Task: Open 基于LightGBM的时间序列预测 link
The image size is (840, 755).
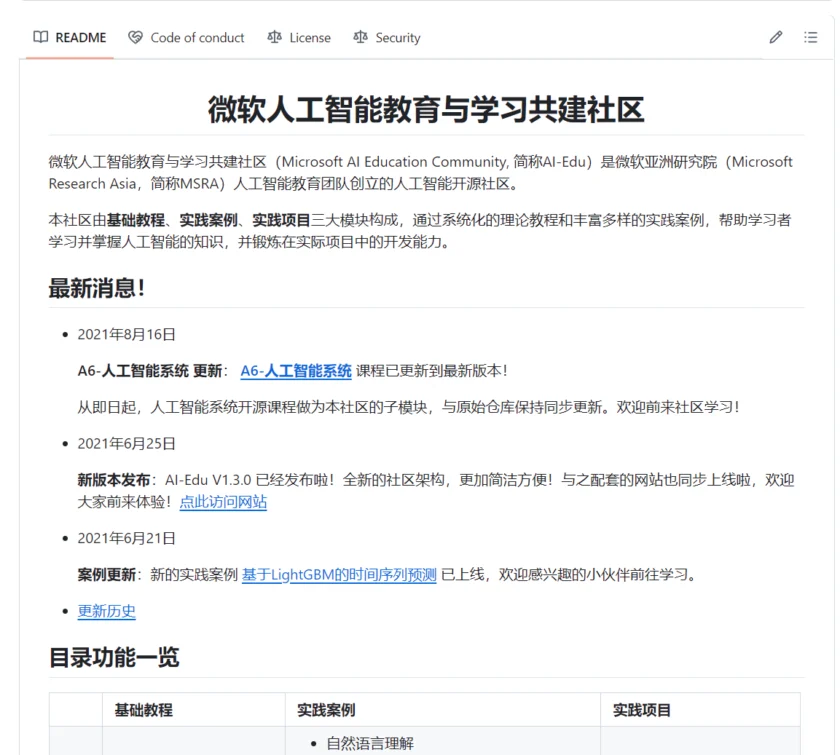Action: pos(339,575)
